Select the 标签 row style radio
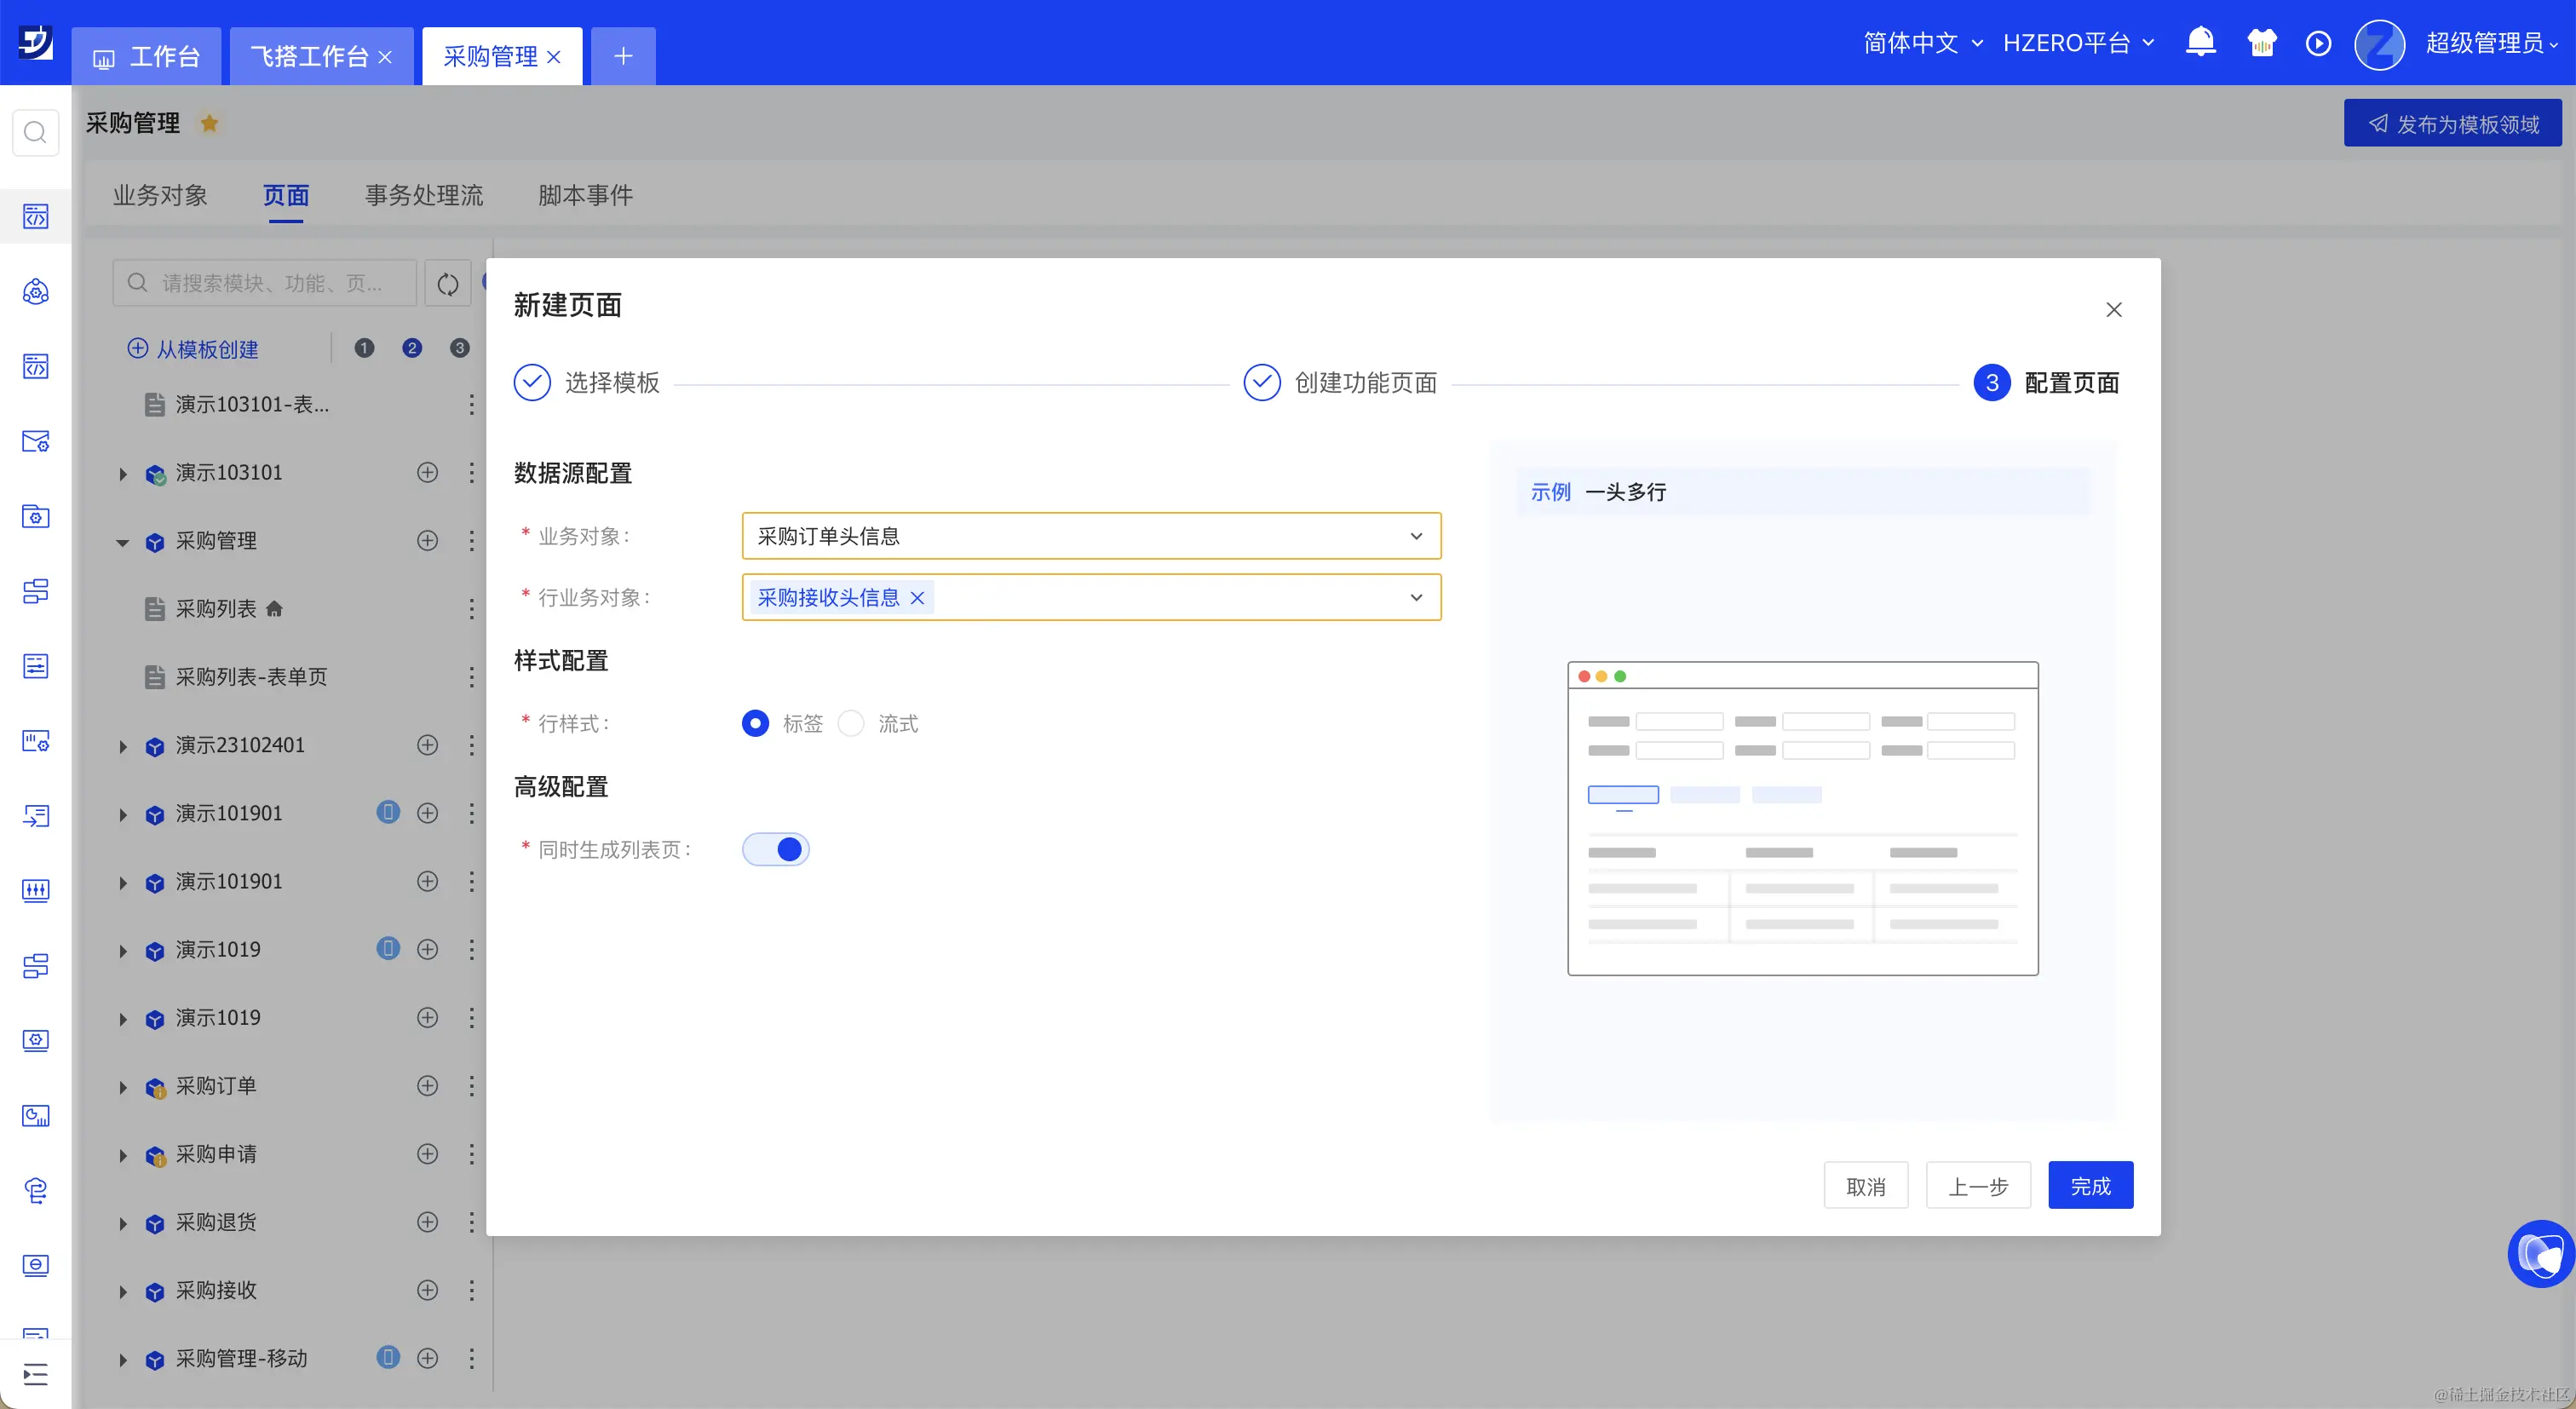 pyautogui.click(x=755, y=723)
